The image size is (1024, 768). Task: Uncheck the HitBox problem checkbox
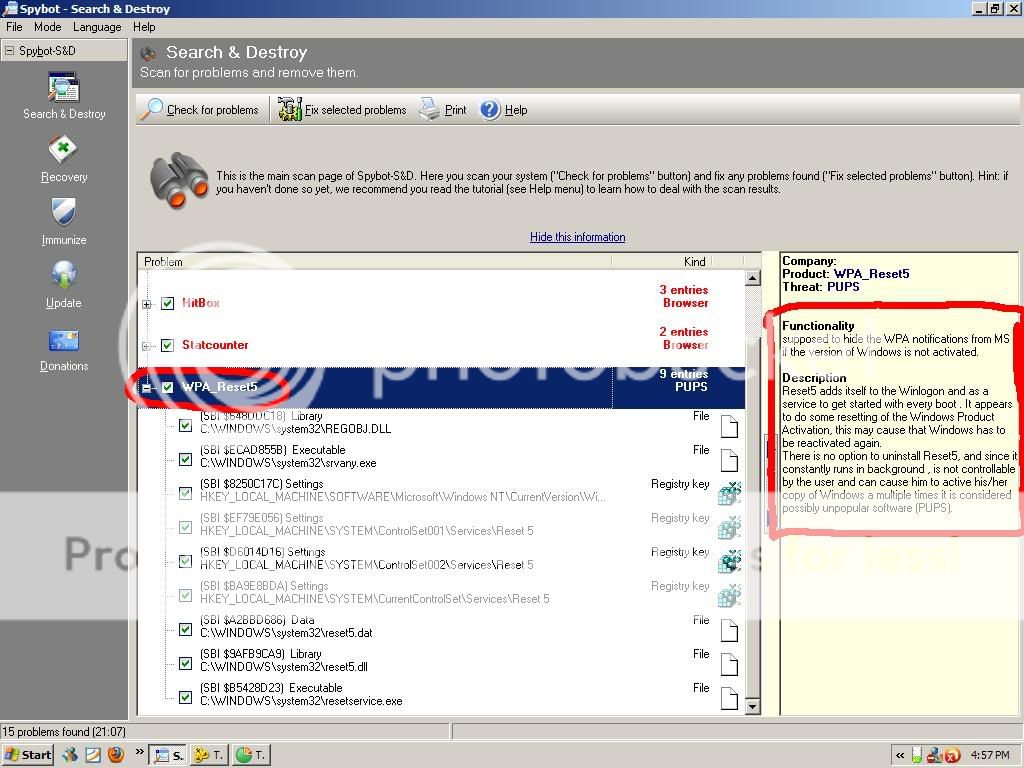click(168, 303)
